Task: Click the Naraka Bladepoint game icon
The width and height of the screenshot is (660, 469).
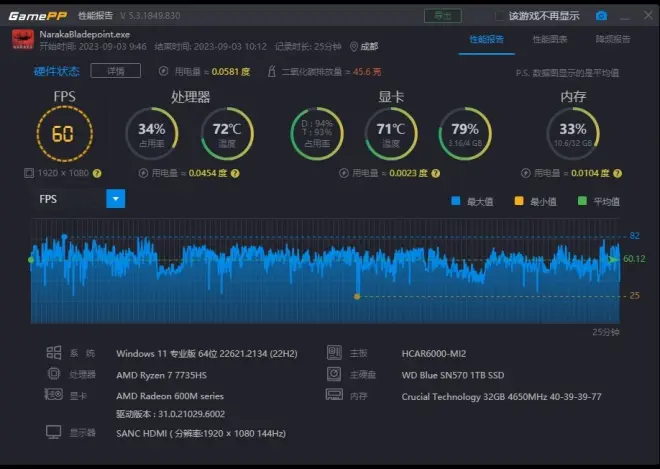Action: 23,40
